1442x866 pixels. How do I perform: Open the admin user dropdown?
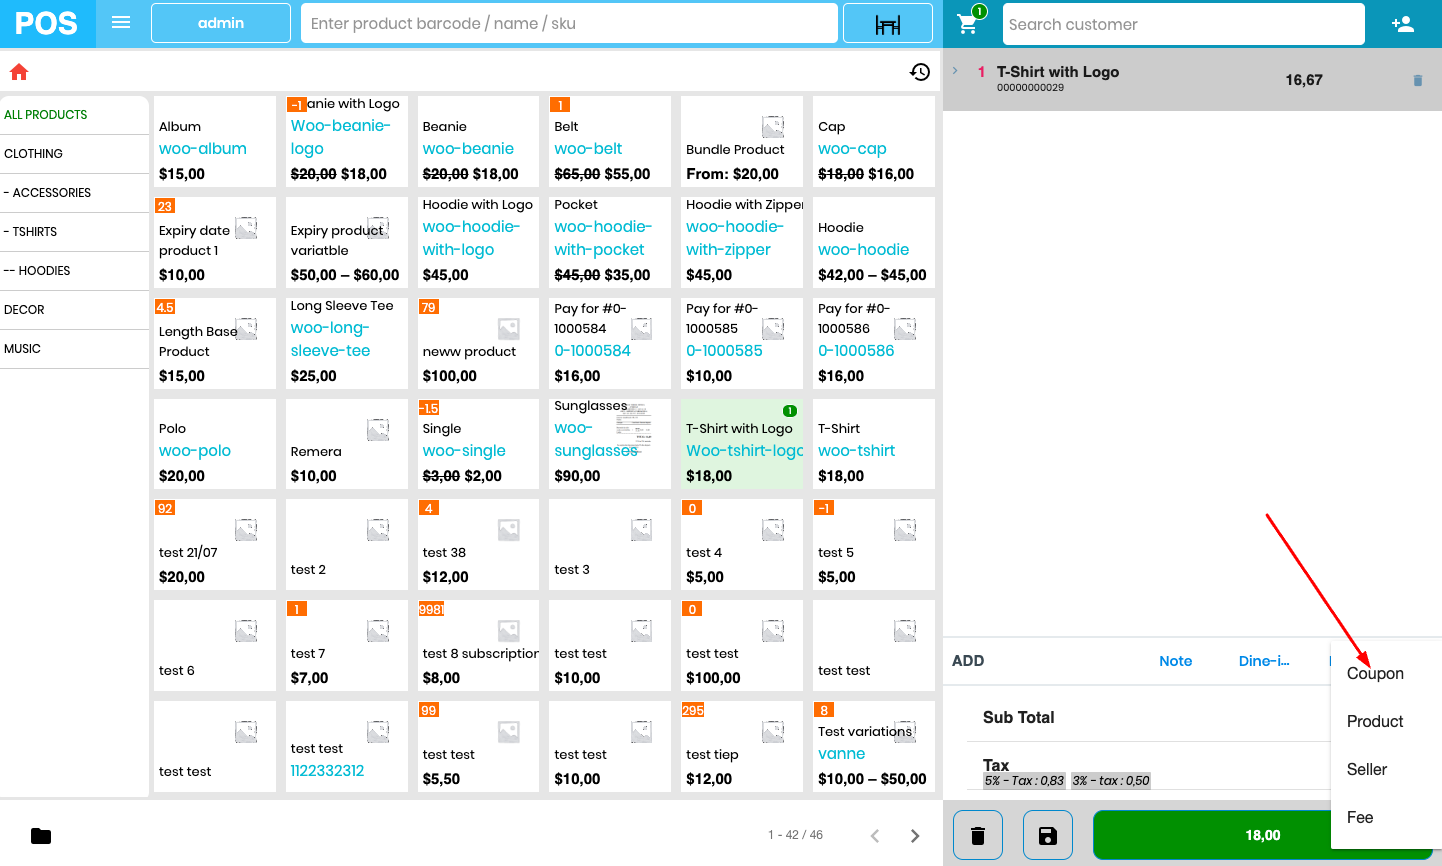pyautogui.click(x=220, y=23)
